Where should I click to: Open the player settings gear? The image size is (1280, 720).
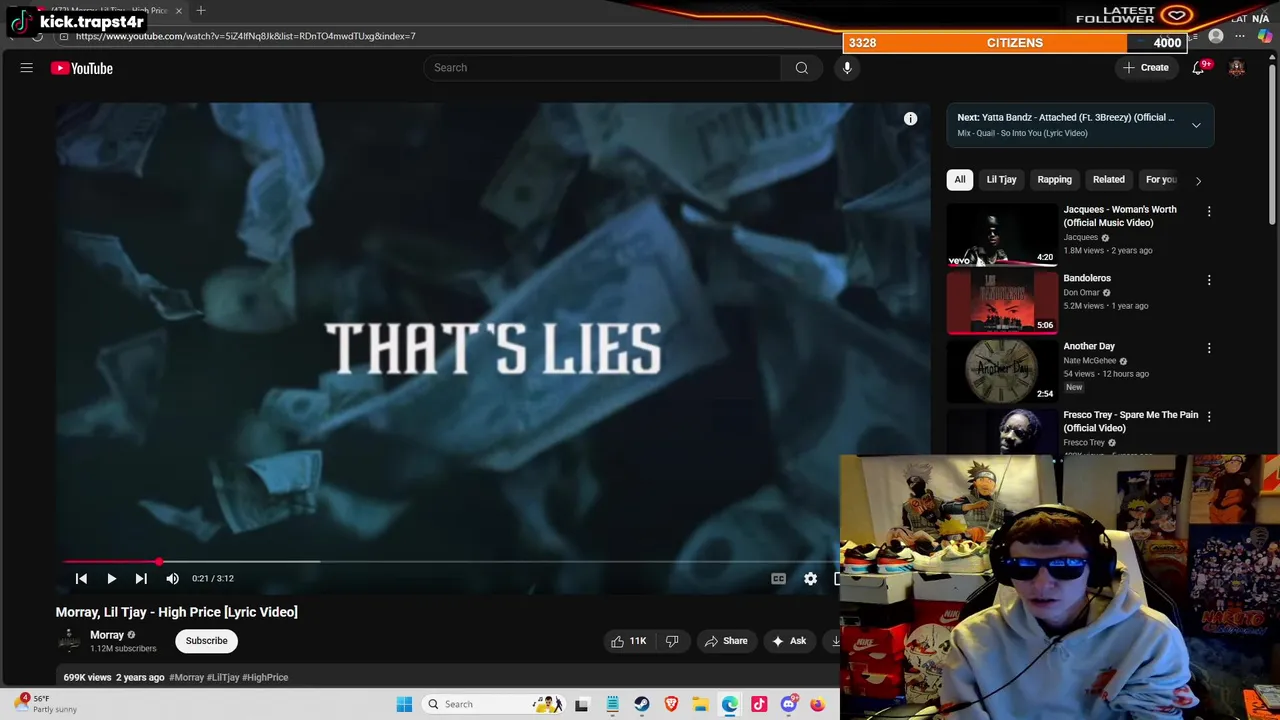pos(810,578)
